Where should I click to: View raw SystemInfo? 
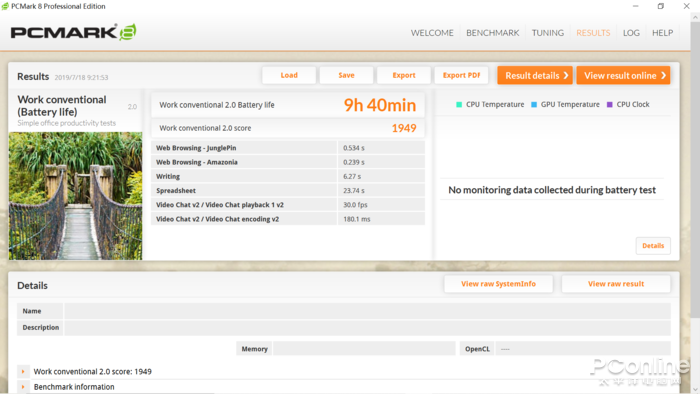pos(498,284)
